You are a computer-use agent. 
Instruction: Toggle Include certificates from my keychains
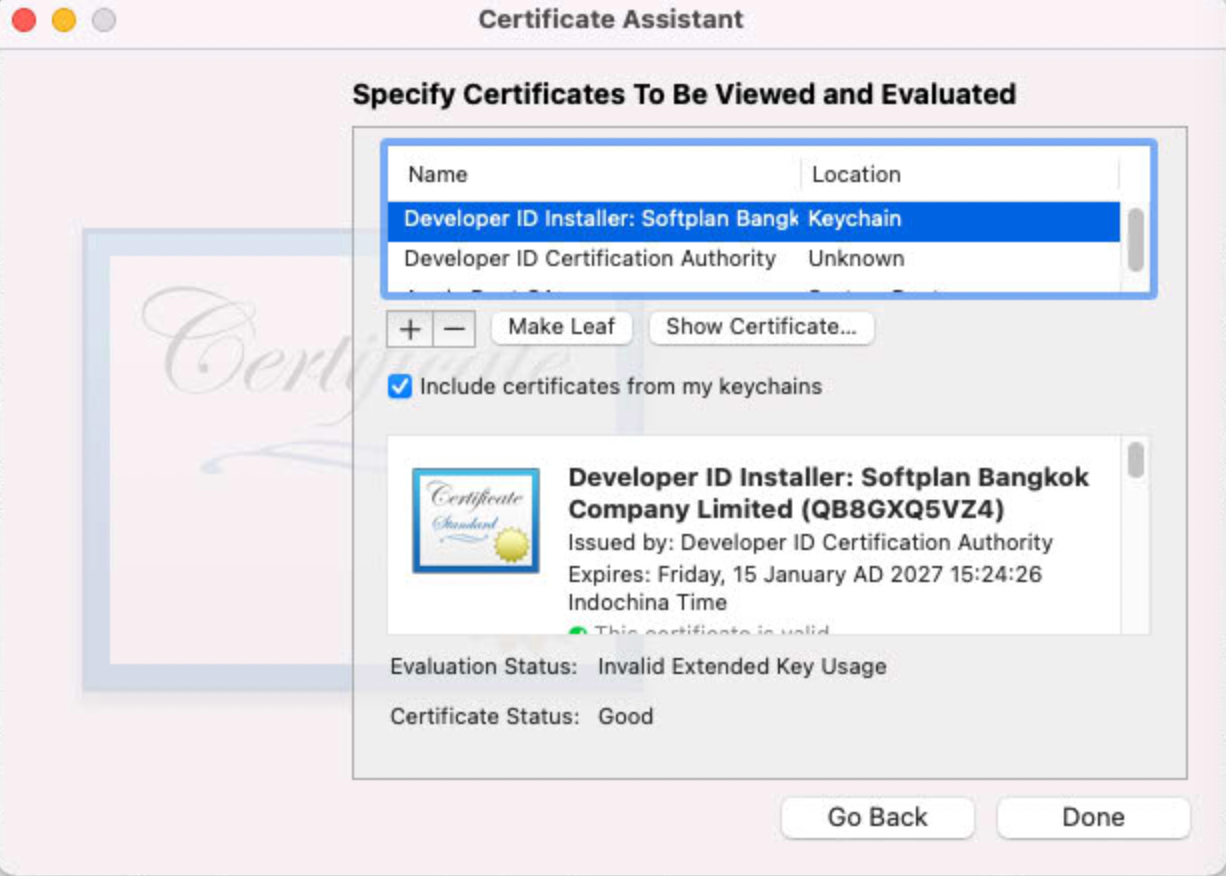400,387
